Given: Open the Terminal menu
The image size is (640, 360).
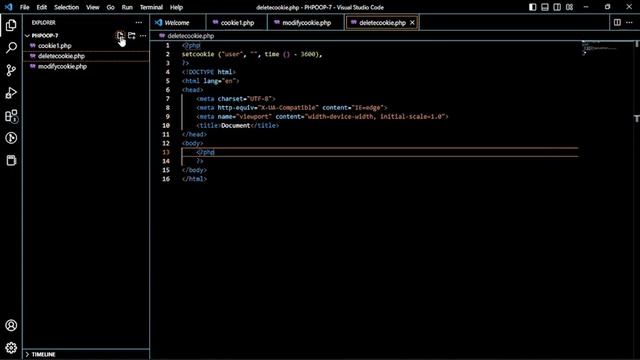Looking at the screenshot, I should [151, 7].
